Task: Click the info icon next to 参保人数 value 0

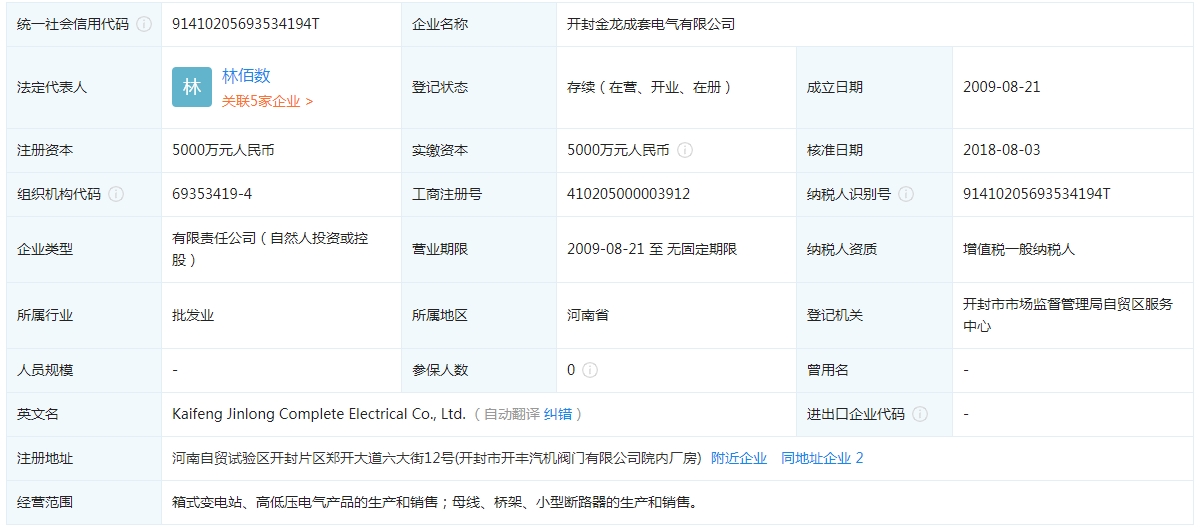Action: click(x=590, y=370)
